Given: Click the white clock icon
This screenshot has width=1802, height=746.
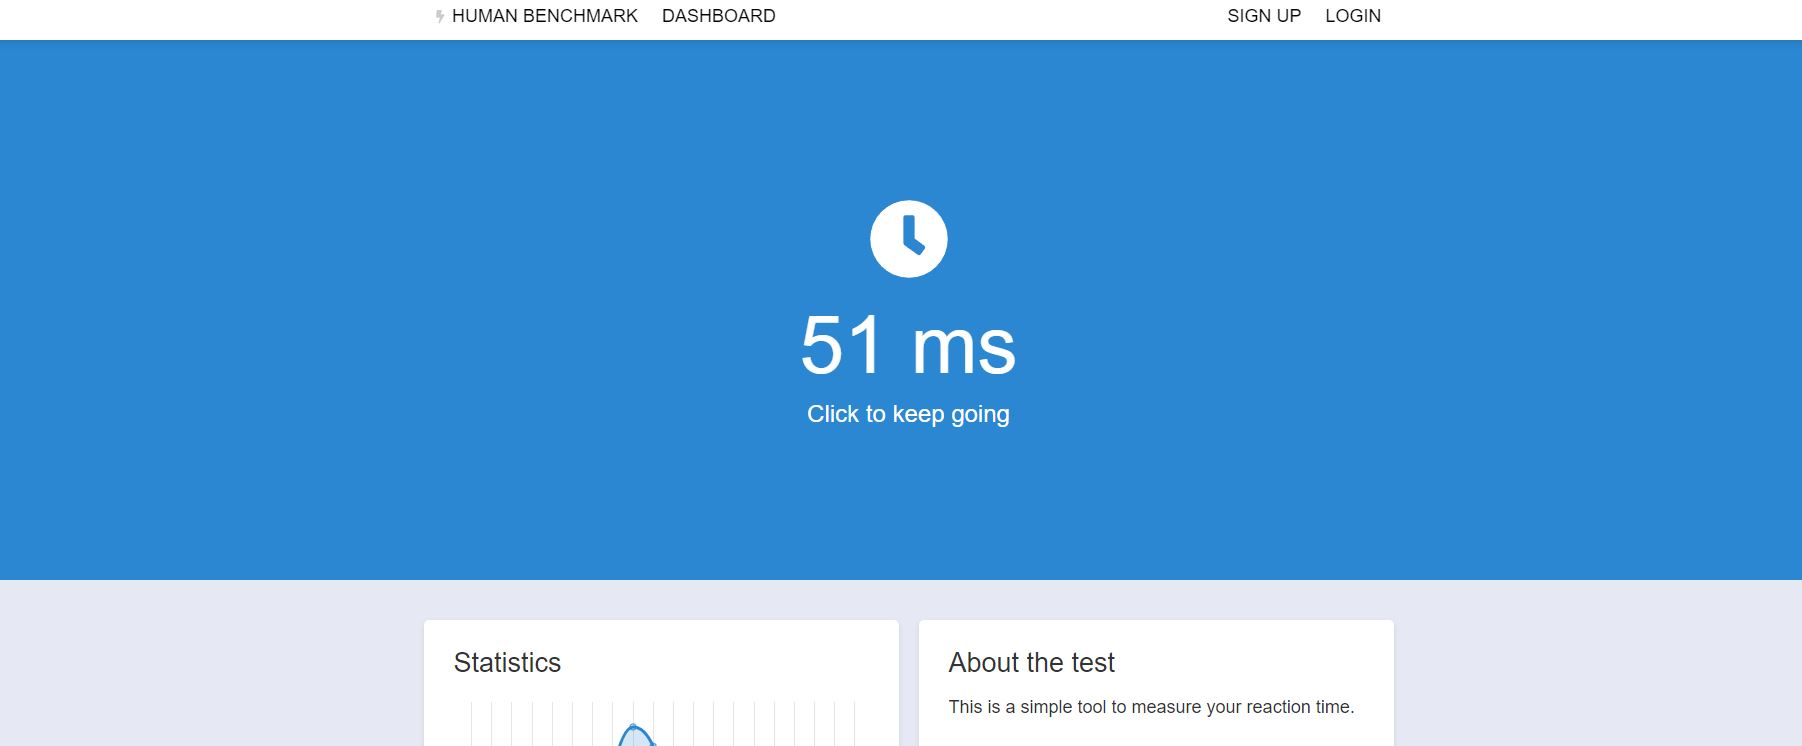Looking at the screenshot, I should click(908, 239).
